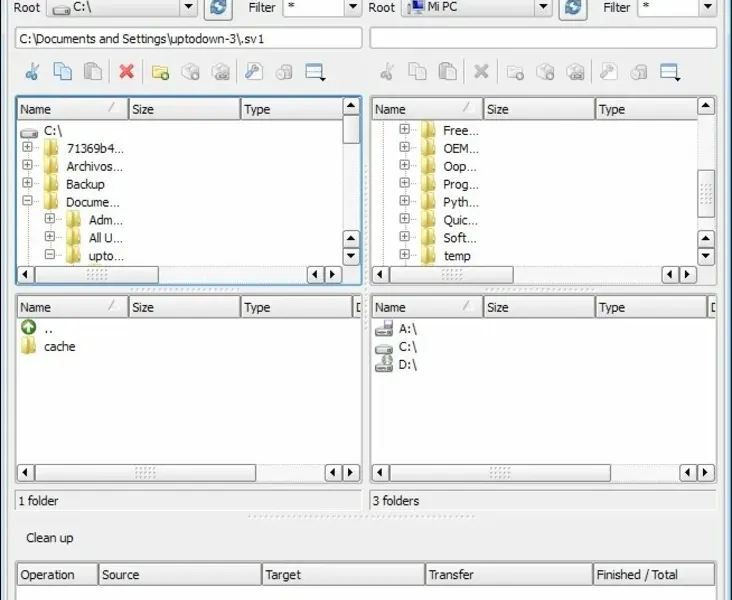Expand the 71369b4... folder in left tree
732x600 pixels.
point(27,147)
